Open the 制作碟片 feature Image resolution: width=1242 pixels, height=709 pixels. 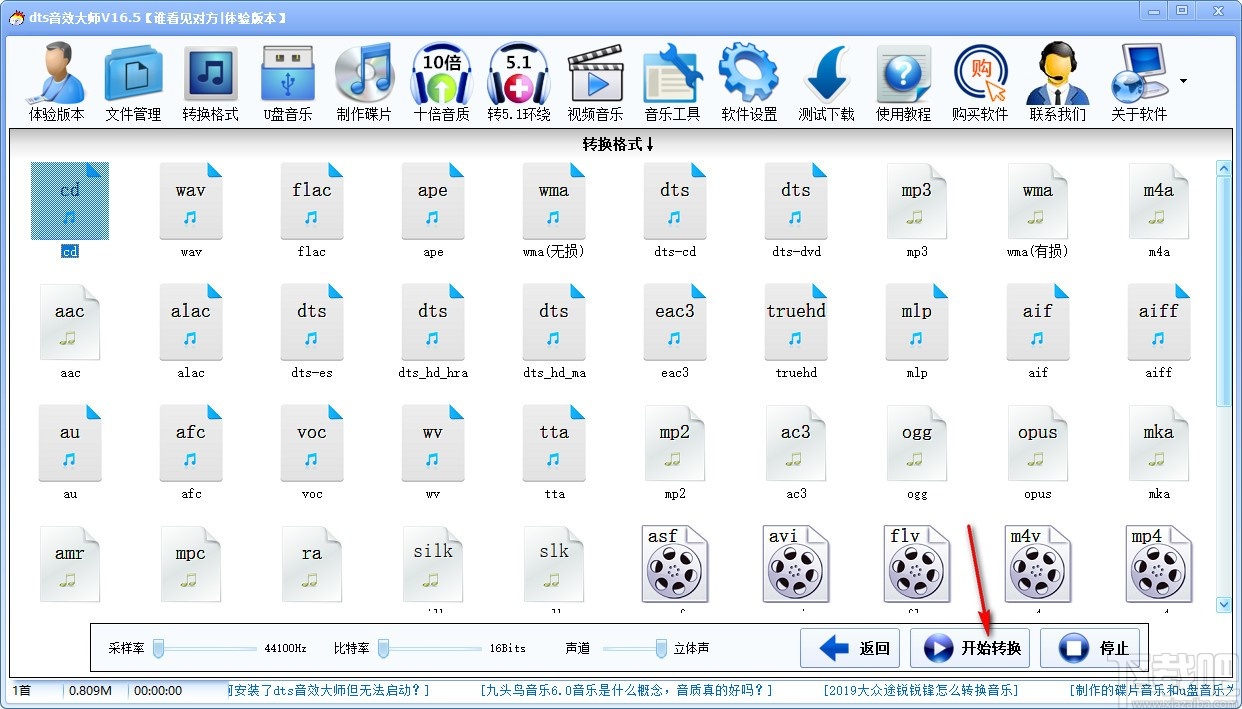[x=364, y=80]
